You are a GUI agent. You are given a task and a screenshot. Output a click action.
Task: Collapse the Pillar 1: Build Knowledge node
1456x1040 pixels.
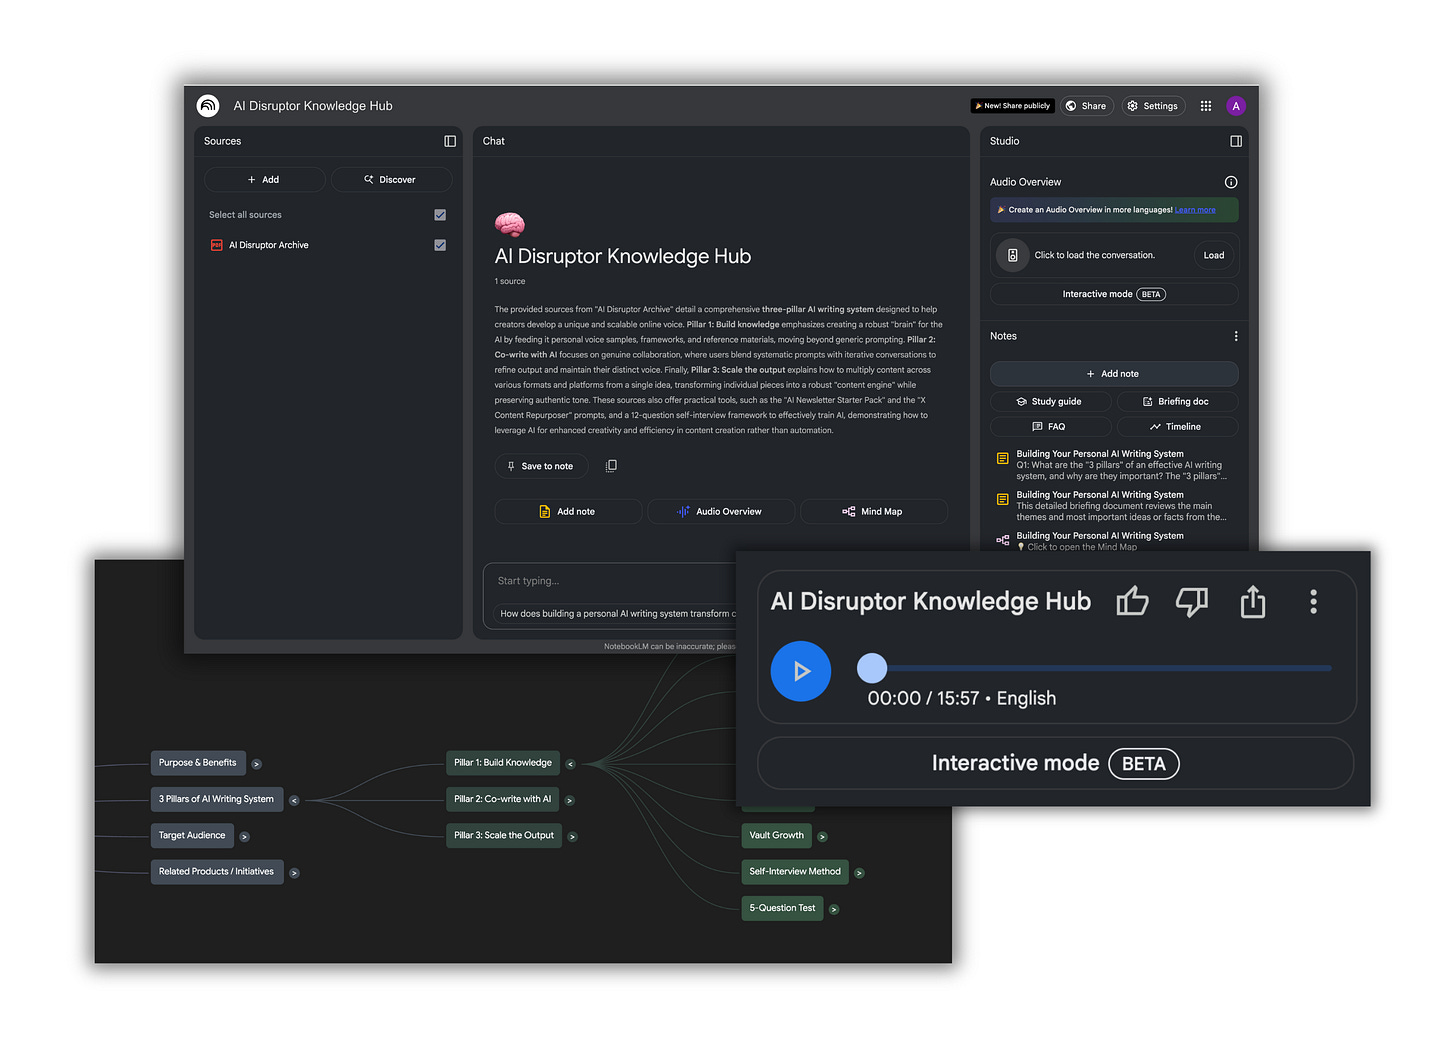571,764
